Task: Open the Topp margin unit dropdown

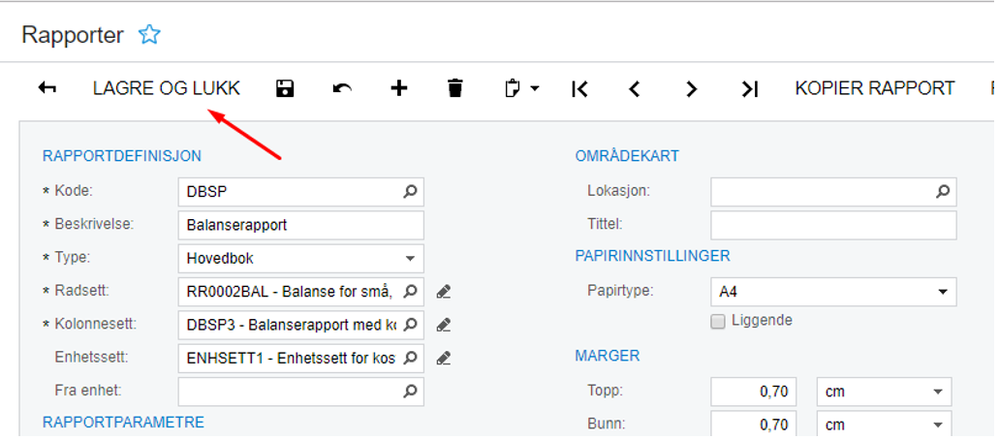Action: 884,392
